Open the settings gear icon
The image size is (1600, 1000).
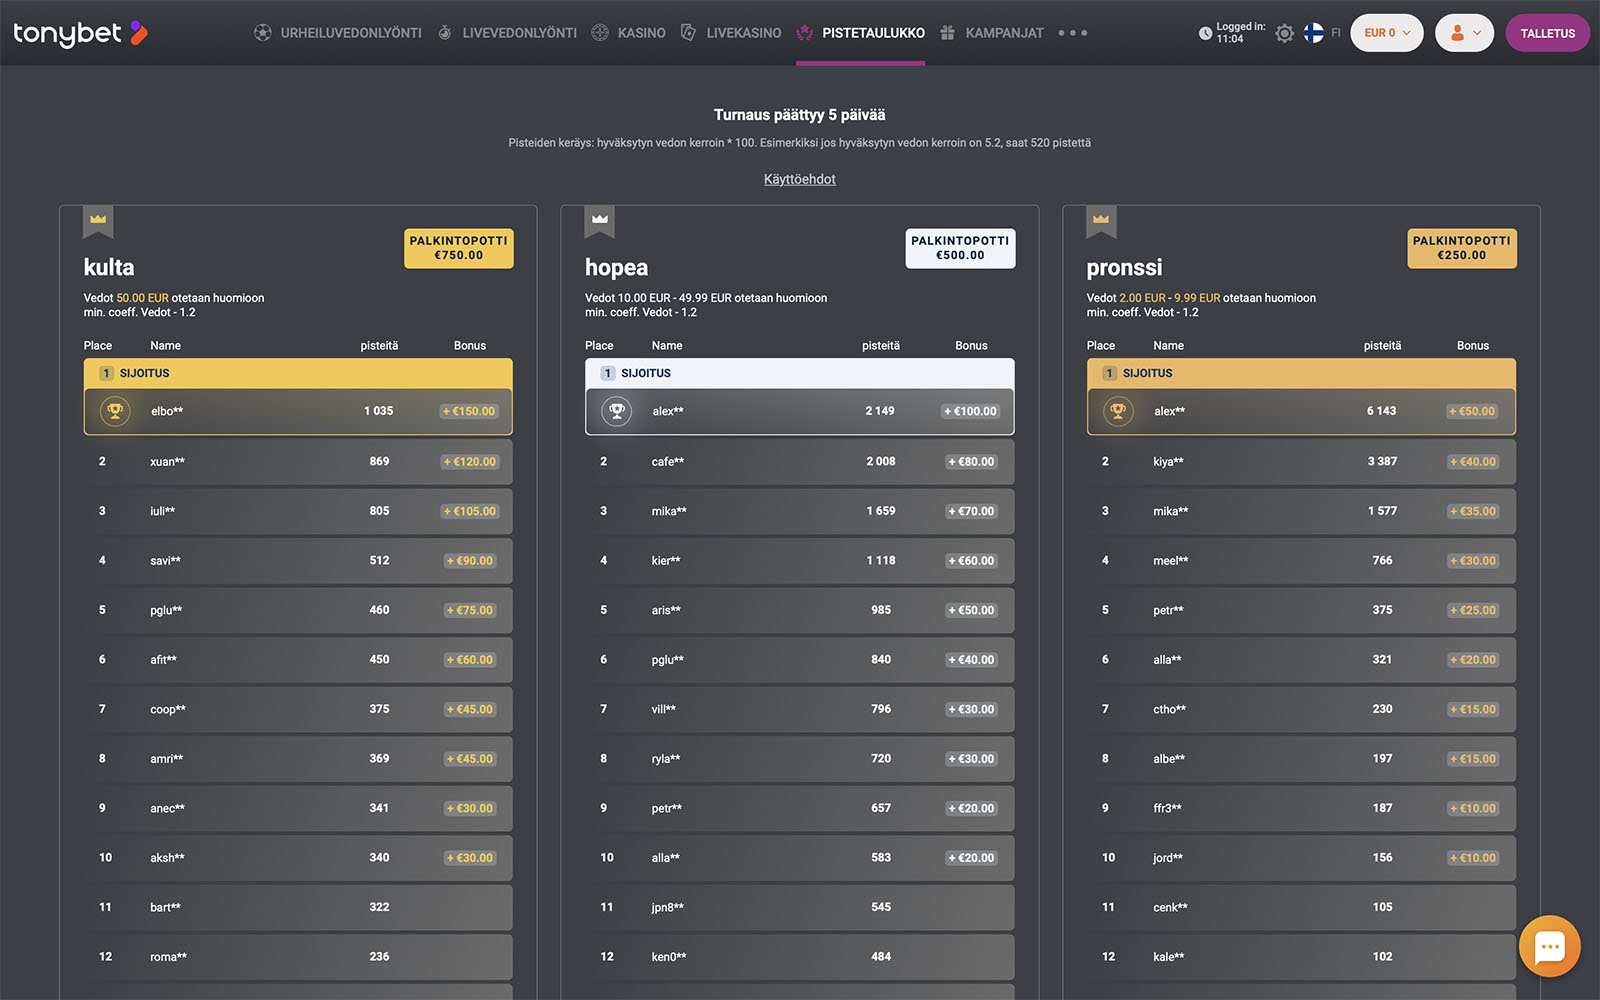point(1285,33)
